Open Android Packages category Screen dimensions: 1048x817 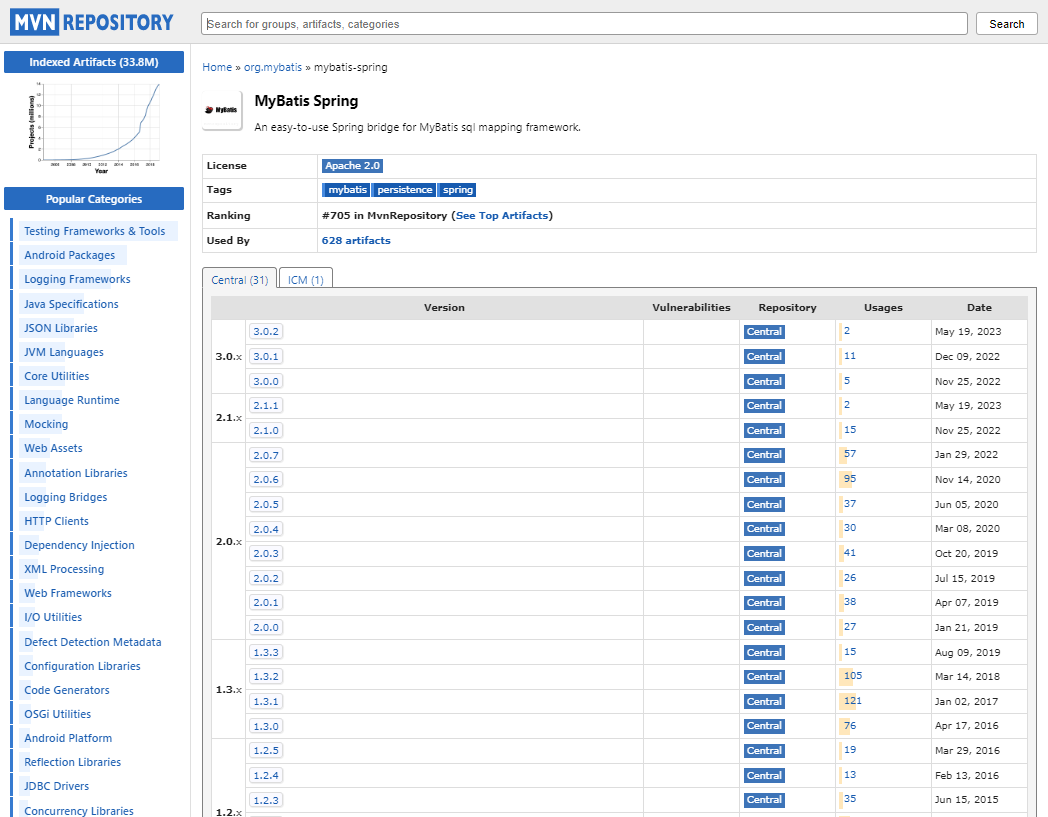(70, 255)
